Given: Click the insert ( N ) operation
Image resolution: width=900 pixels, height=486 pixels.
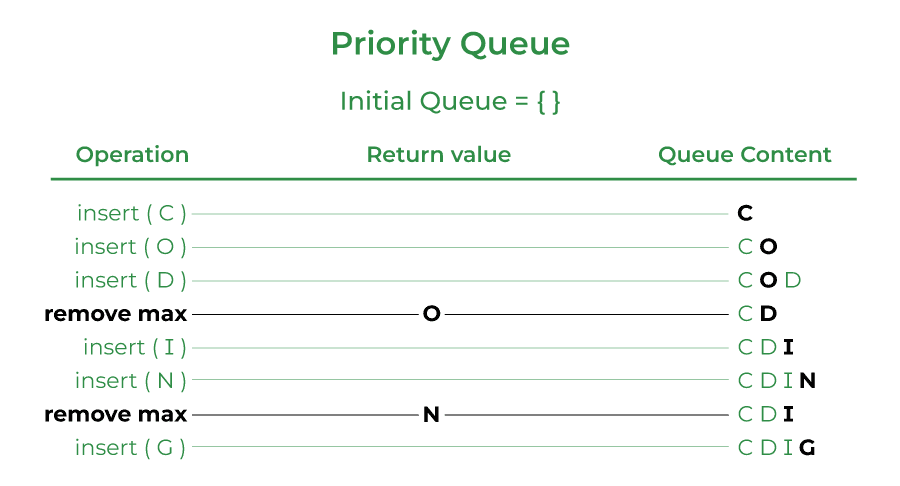Looking at the screenshot, I should [131, 381].
